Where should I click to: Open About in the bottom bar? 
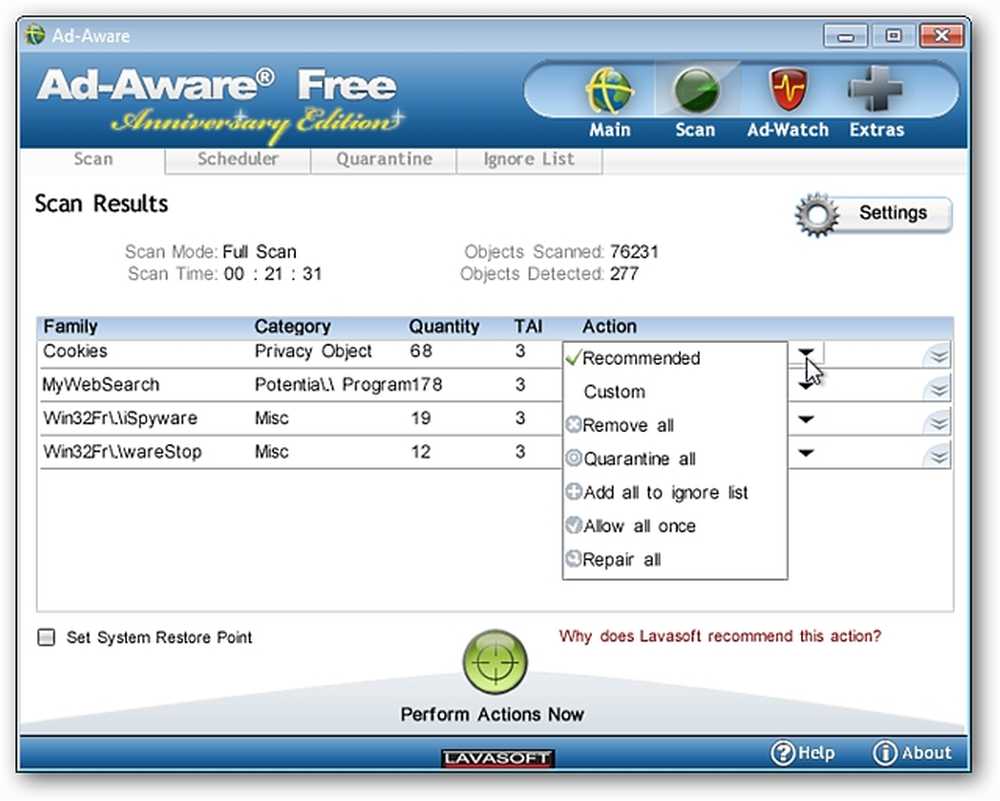click(x=912, y=753)
